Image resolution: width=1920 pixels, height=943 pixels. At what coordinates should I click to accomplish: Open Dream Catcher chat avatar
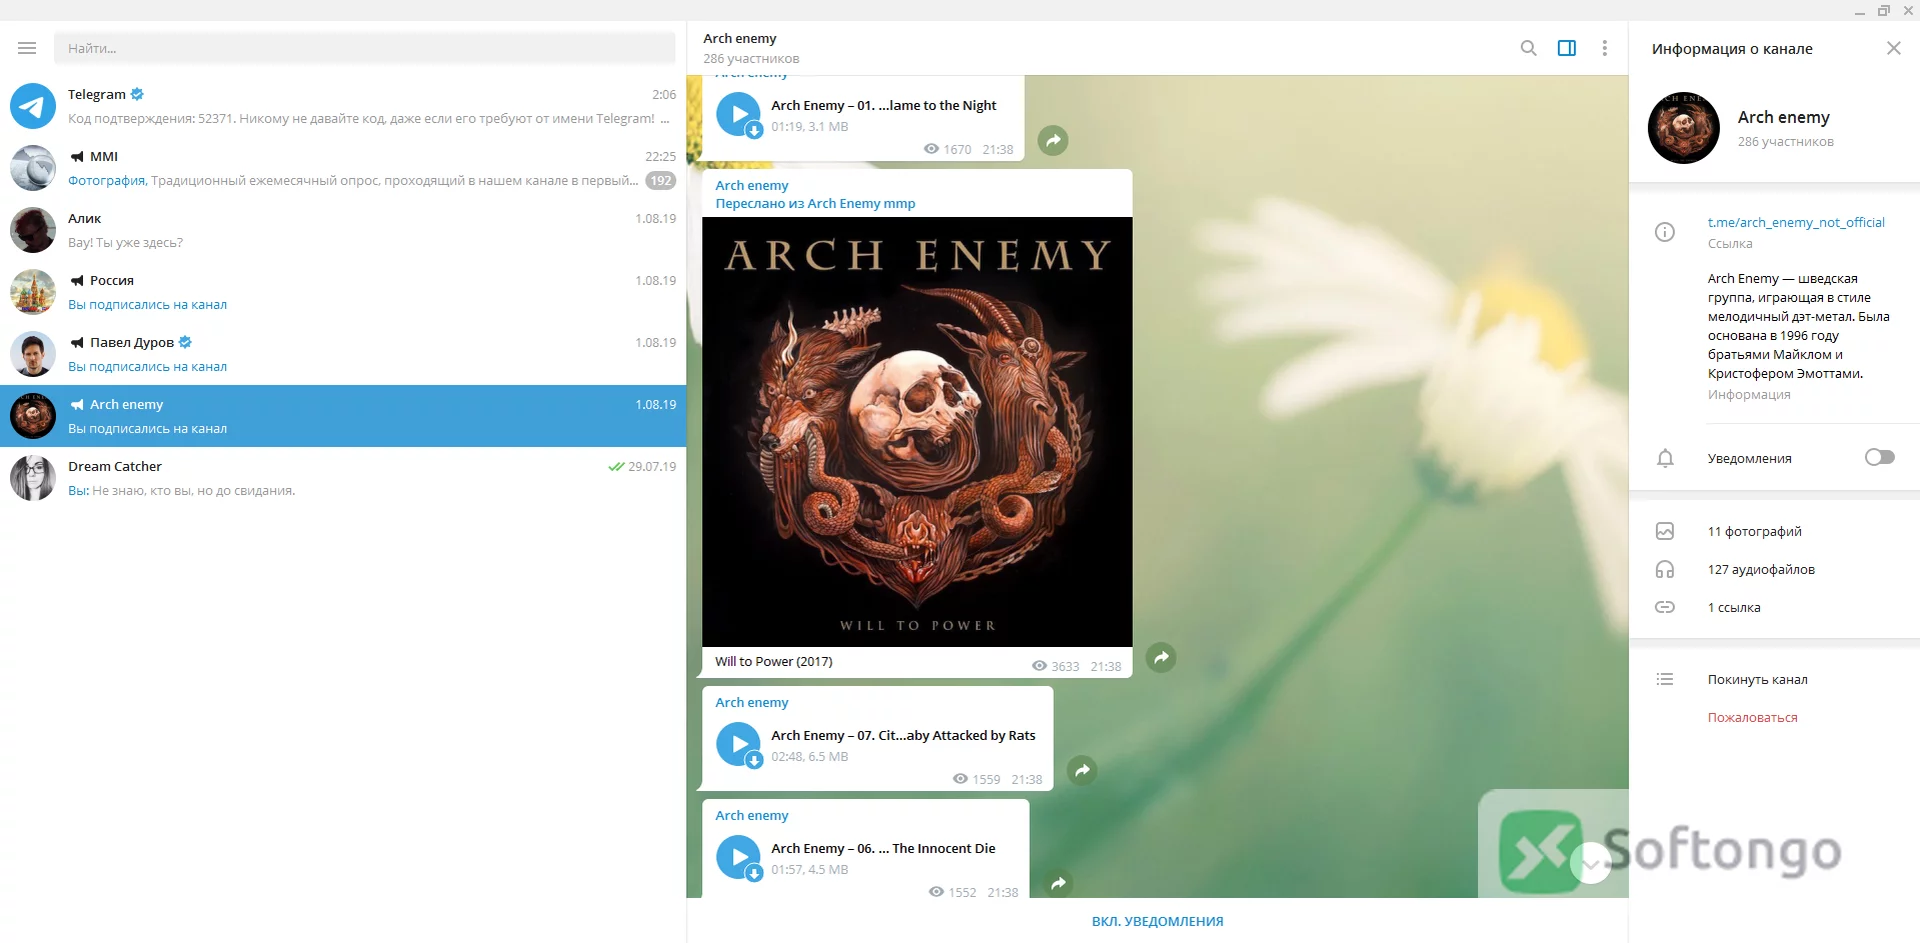[33, 478]
